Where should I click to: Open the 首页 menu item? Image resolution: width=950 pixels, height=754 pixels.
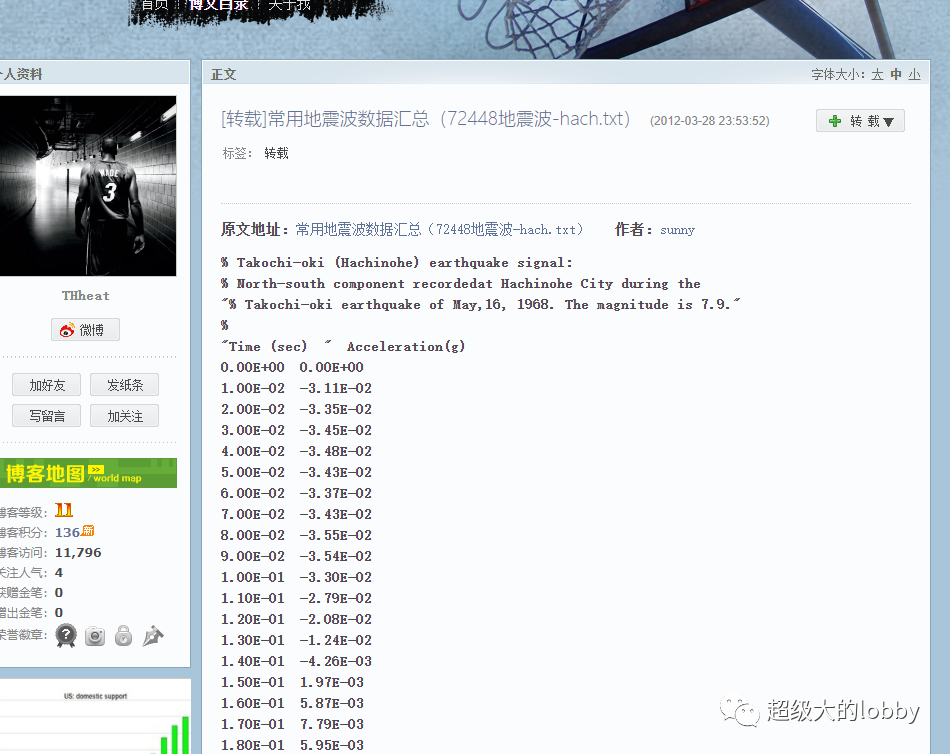click(x=153, y=5)
